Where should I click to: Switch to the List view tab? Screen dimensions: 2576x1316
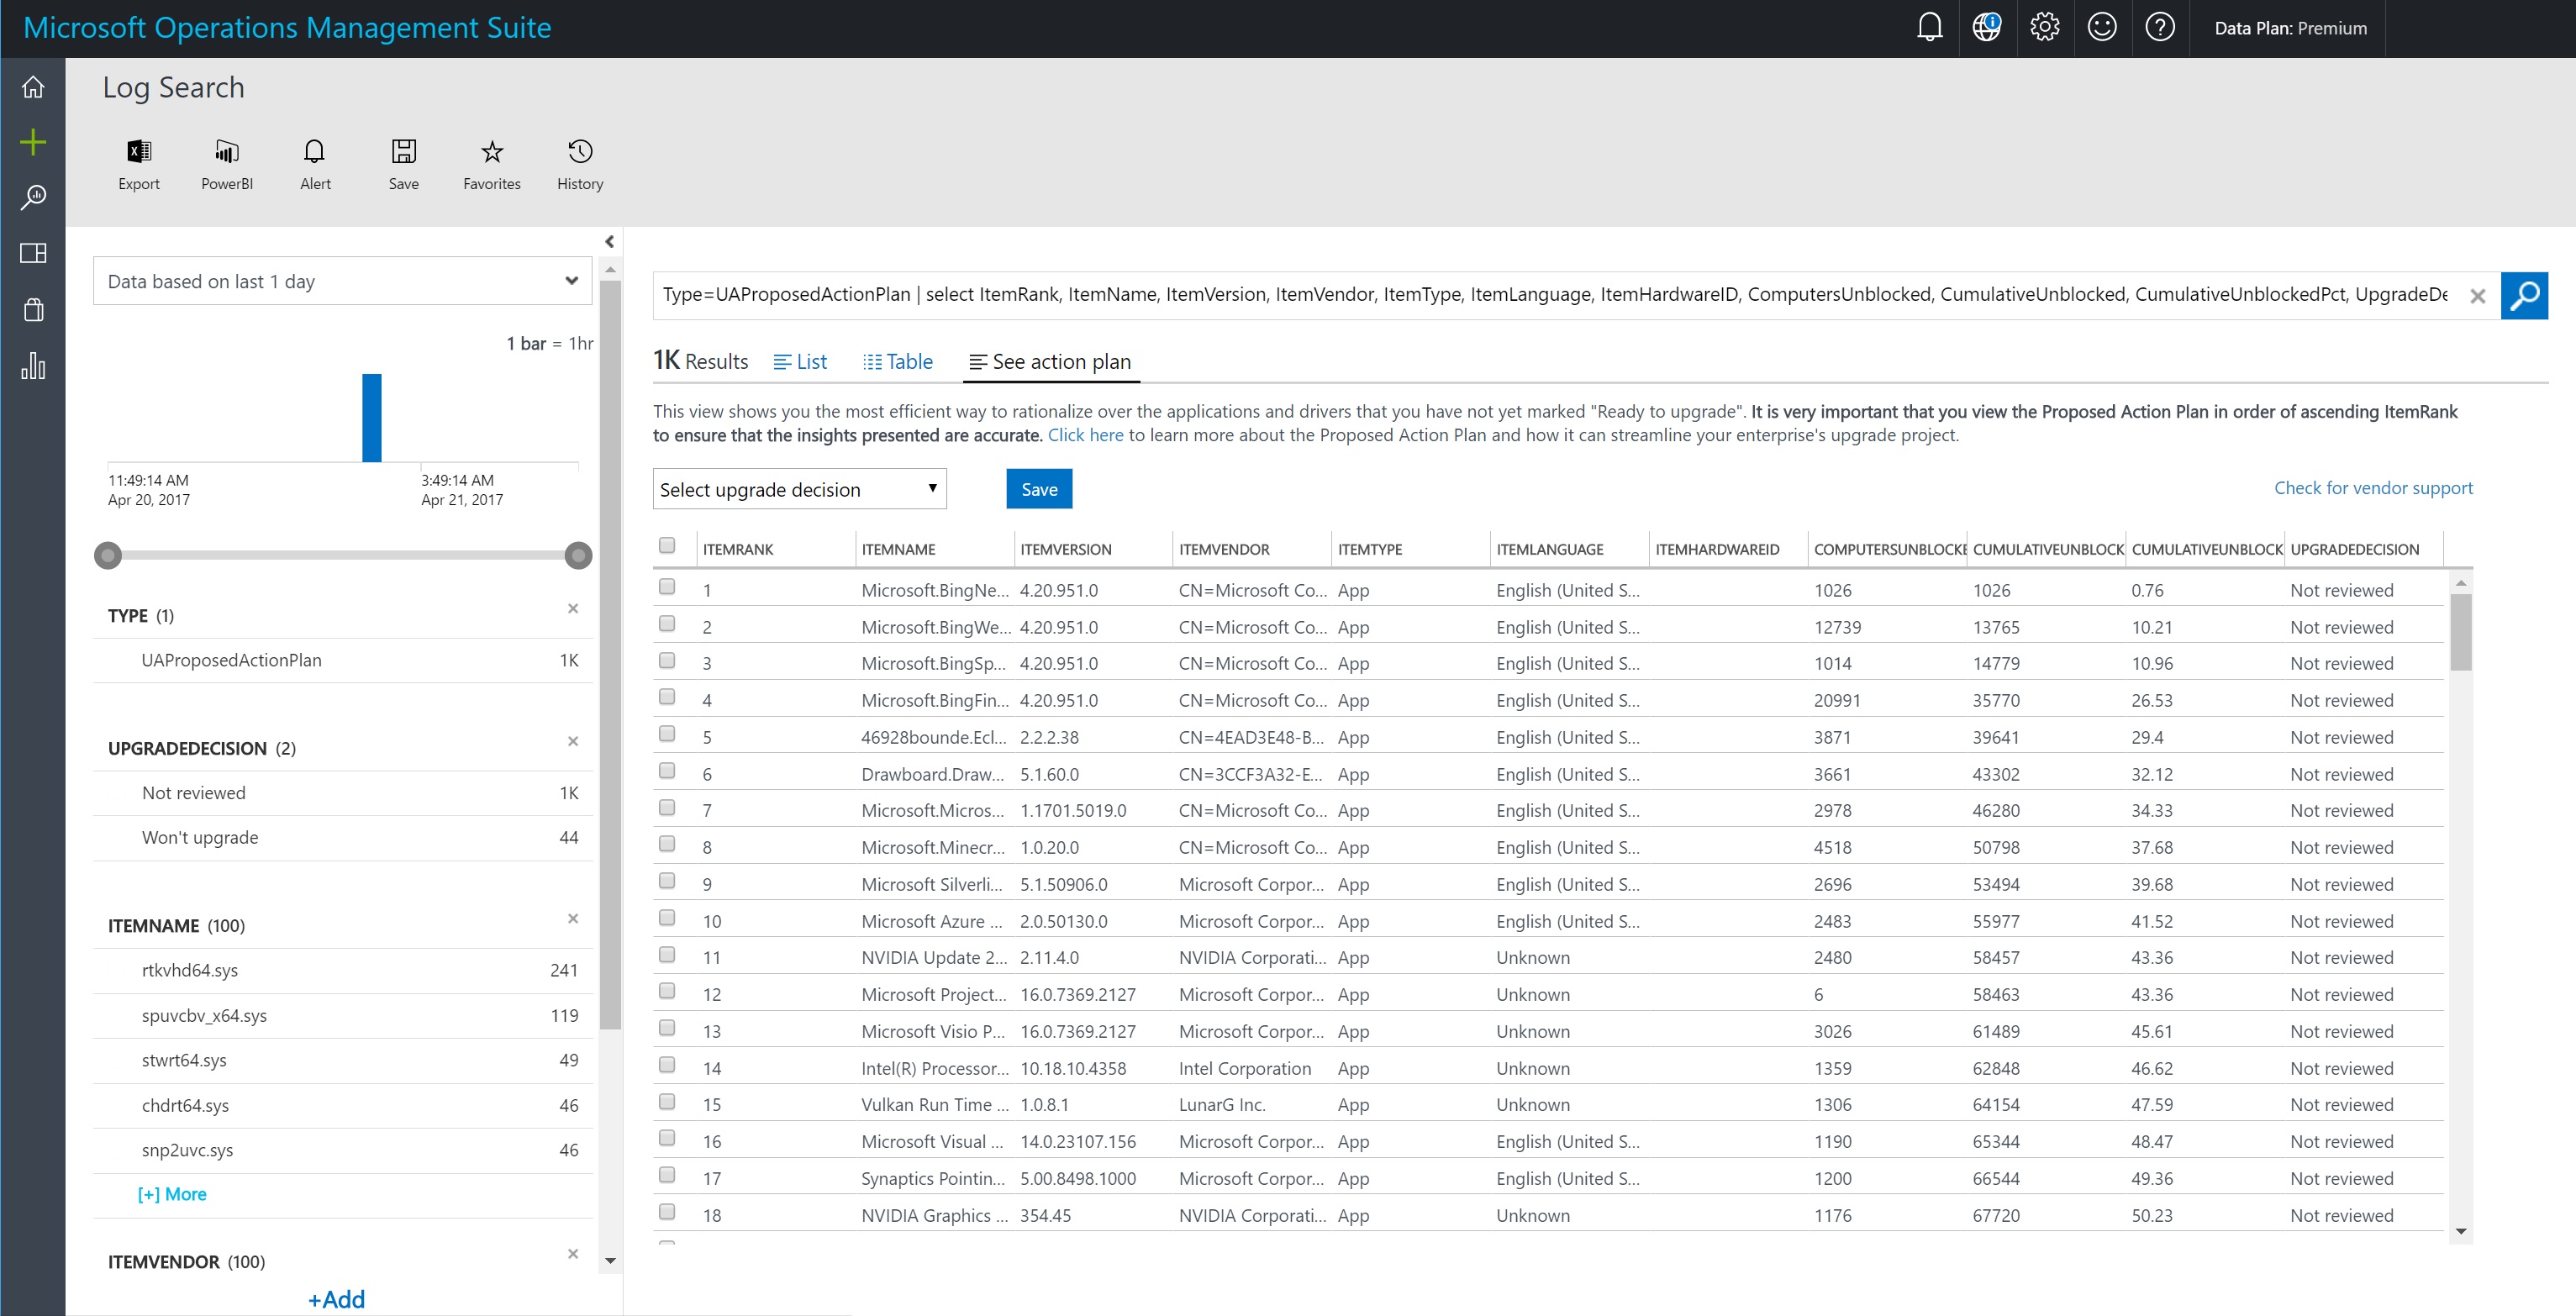(x=800, y=362)
